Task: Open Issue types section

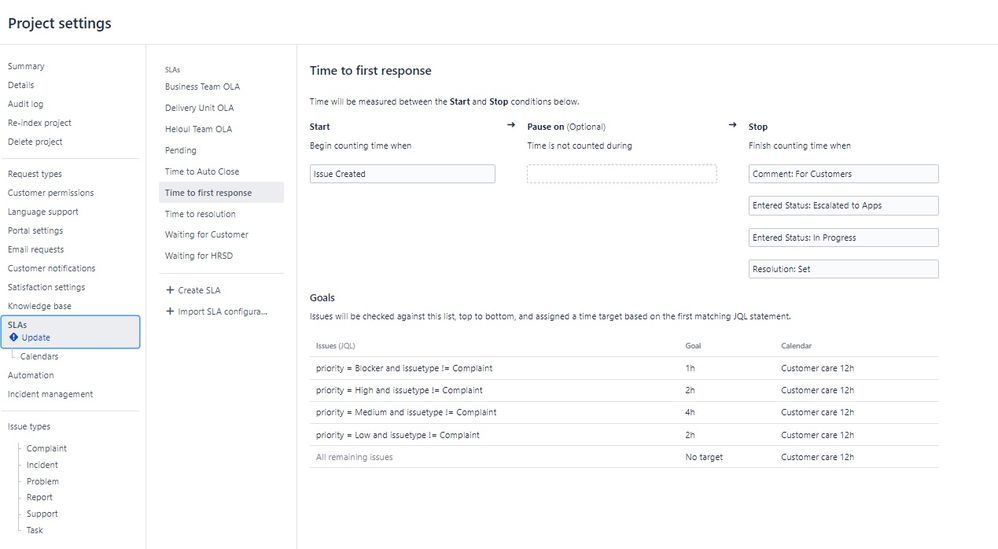Action: [x=29, y=426]
